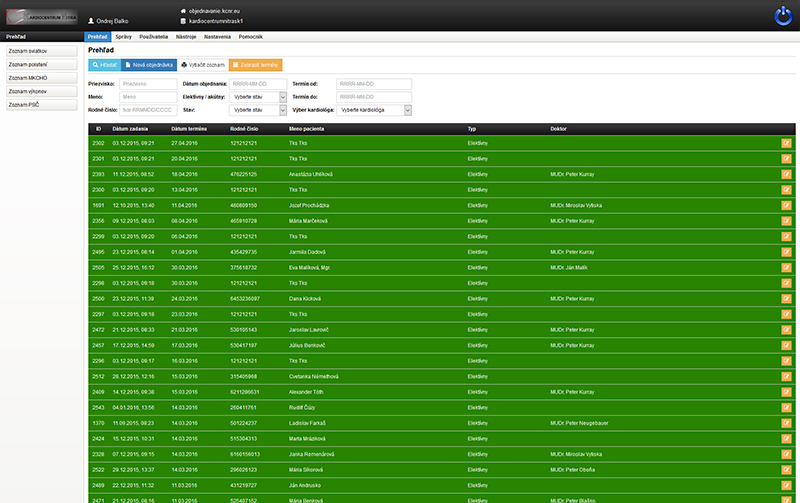Open Zoznam poistení in sidebar
This screenshot has height=503, width=800.
(42, 65)
